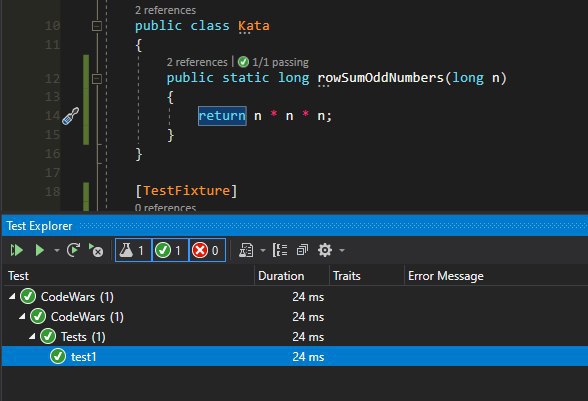Sort by the Error Message column header
This screenshot has height=401, width=588.
[x=496, y=276]
